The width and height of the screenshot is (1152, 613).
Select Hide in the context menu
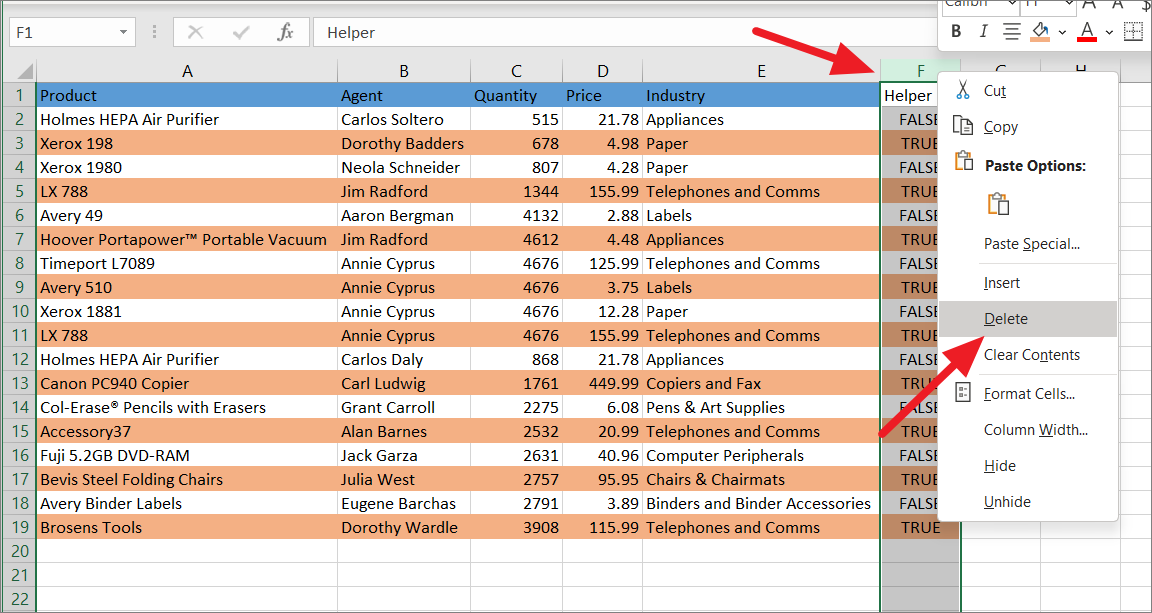click(999, 466)
